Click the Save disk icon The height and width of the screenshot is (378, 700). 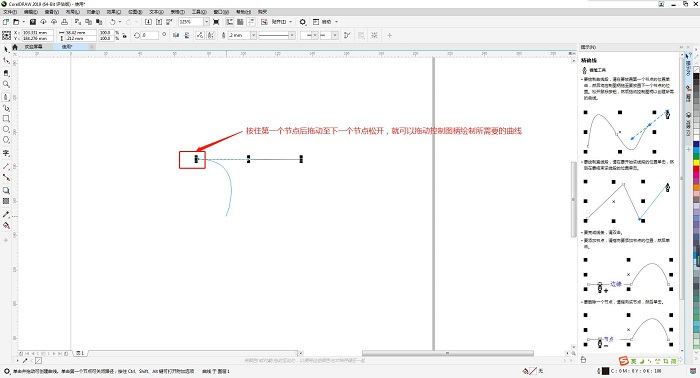pyautogui.click(x=33, y=21)
